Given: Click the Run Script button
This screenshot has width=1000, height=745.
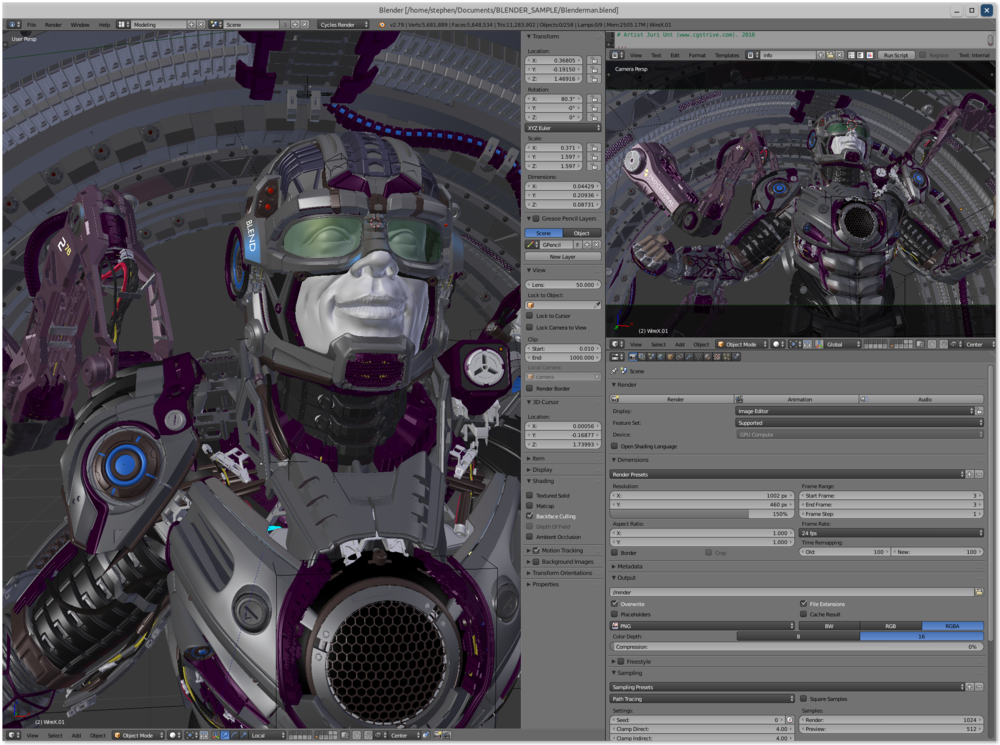Looking at the screenshot, I should point(894,55).
